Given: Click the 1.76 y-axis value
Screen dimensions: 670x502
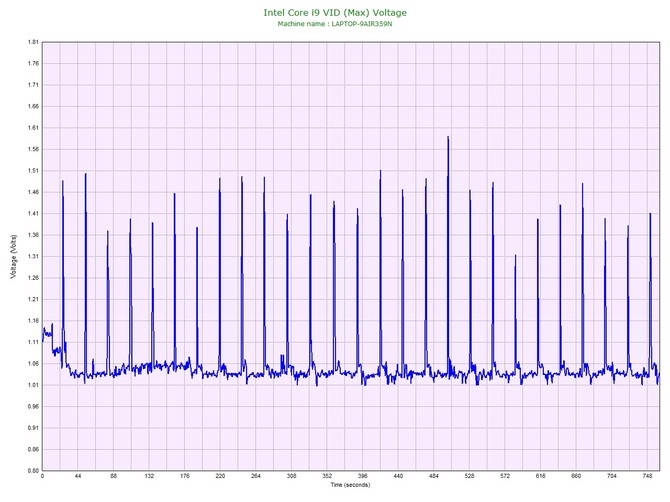Looking at the screenshot, I should click(33, 64).
